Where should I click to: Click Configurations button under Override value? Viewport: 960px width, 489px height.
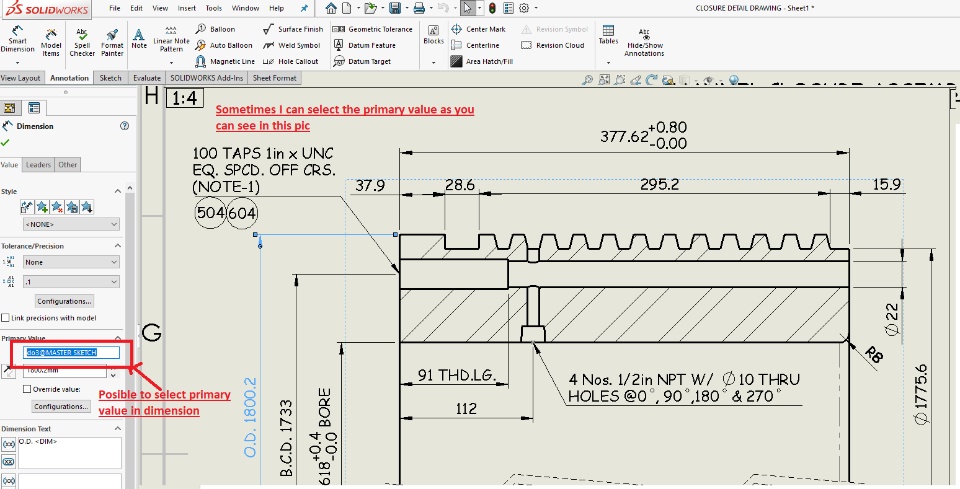pyautogui.click(x=61, y=406)
